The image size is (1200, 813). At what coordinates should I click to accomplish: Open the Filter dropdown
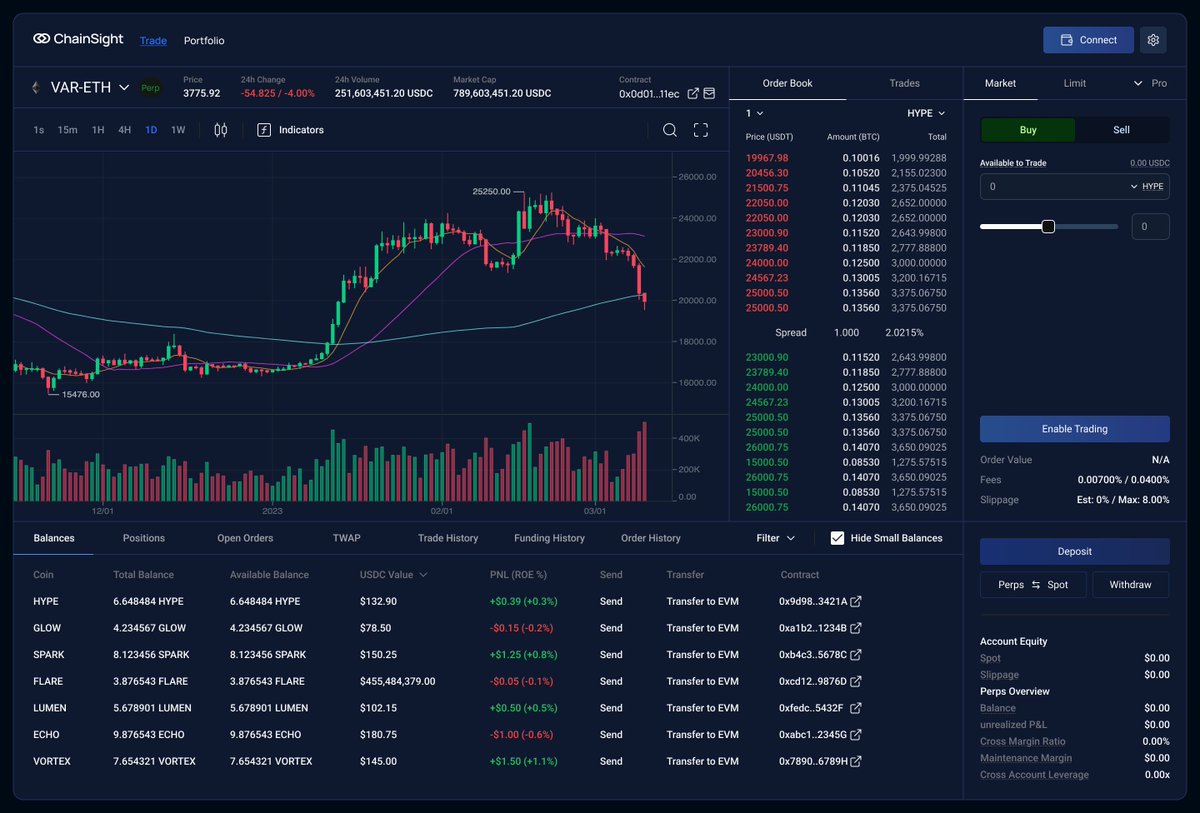(x=775, y=538)
